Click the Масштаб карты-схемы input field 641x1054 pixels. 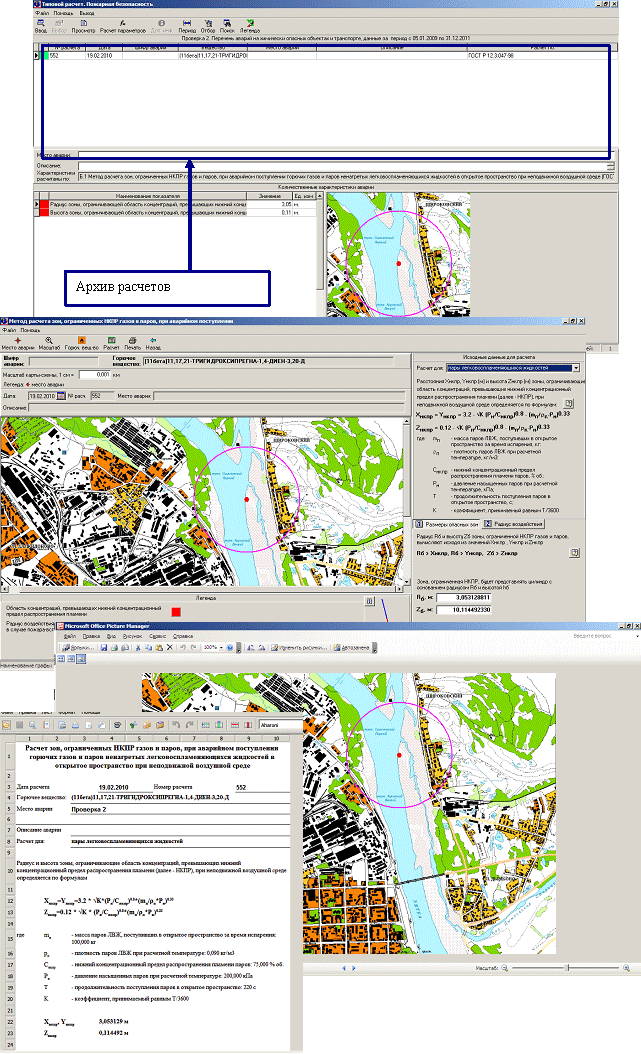point(95,373)
